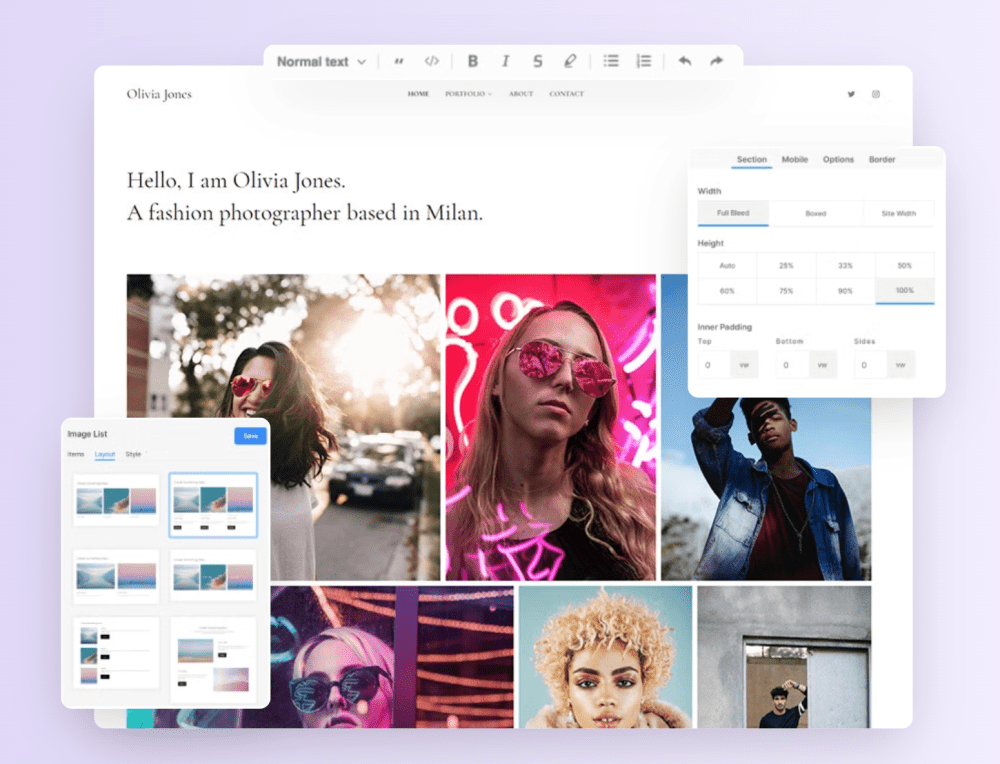Screen dimensions: 1000x764
Task: Change the Top padding vw unit
Action: click(744, 365)
